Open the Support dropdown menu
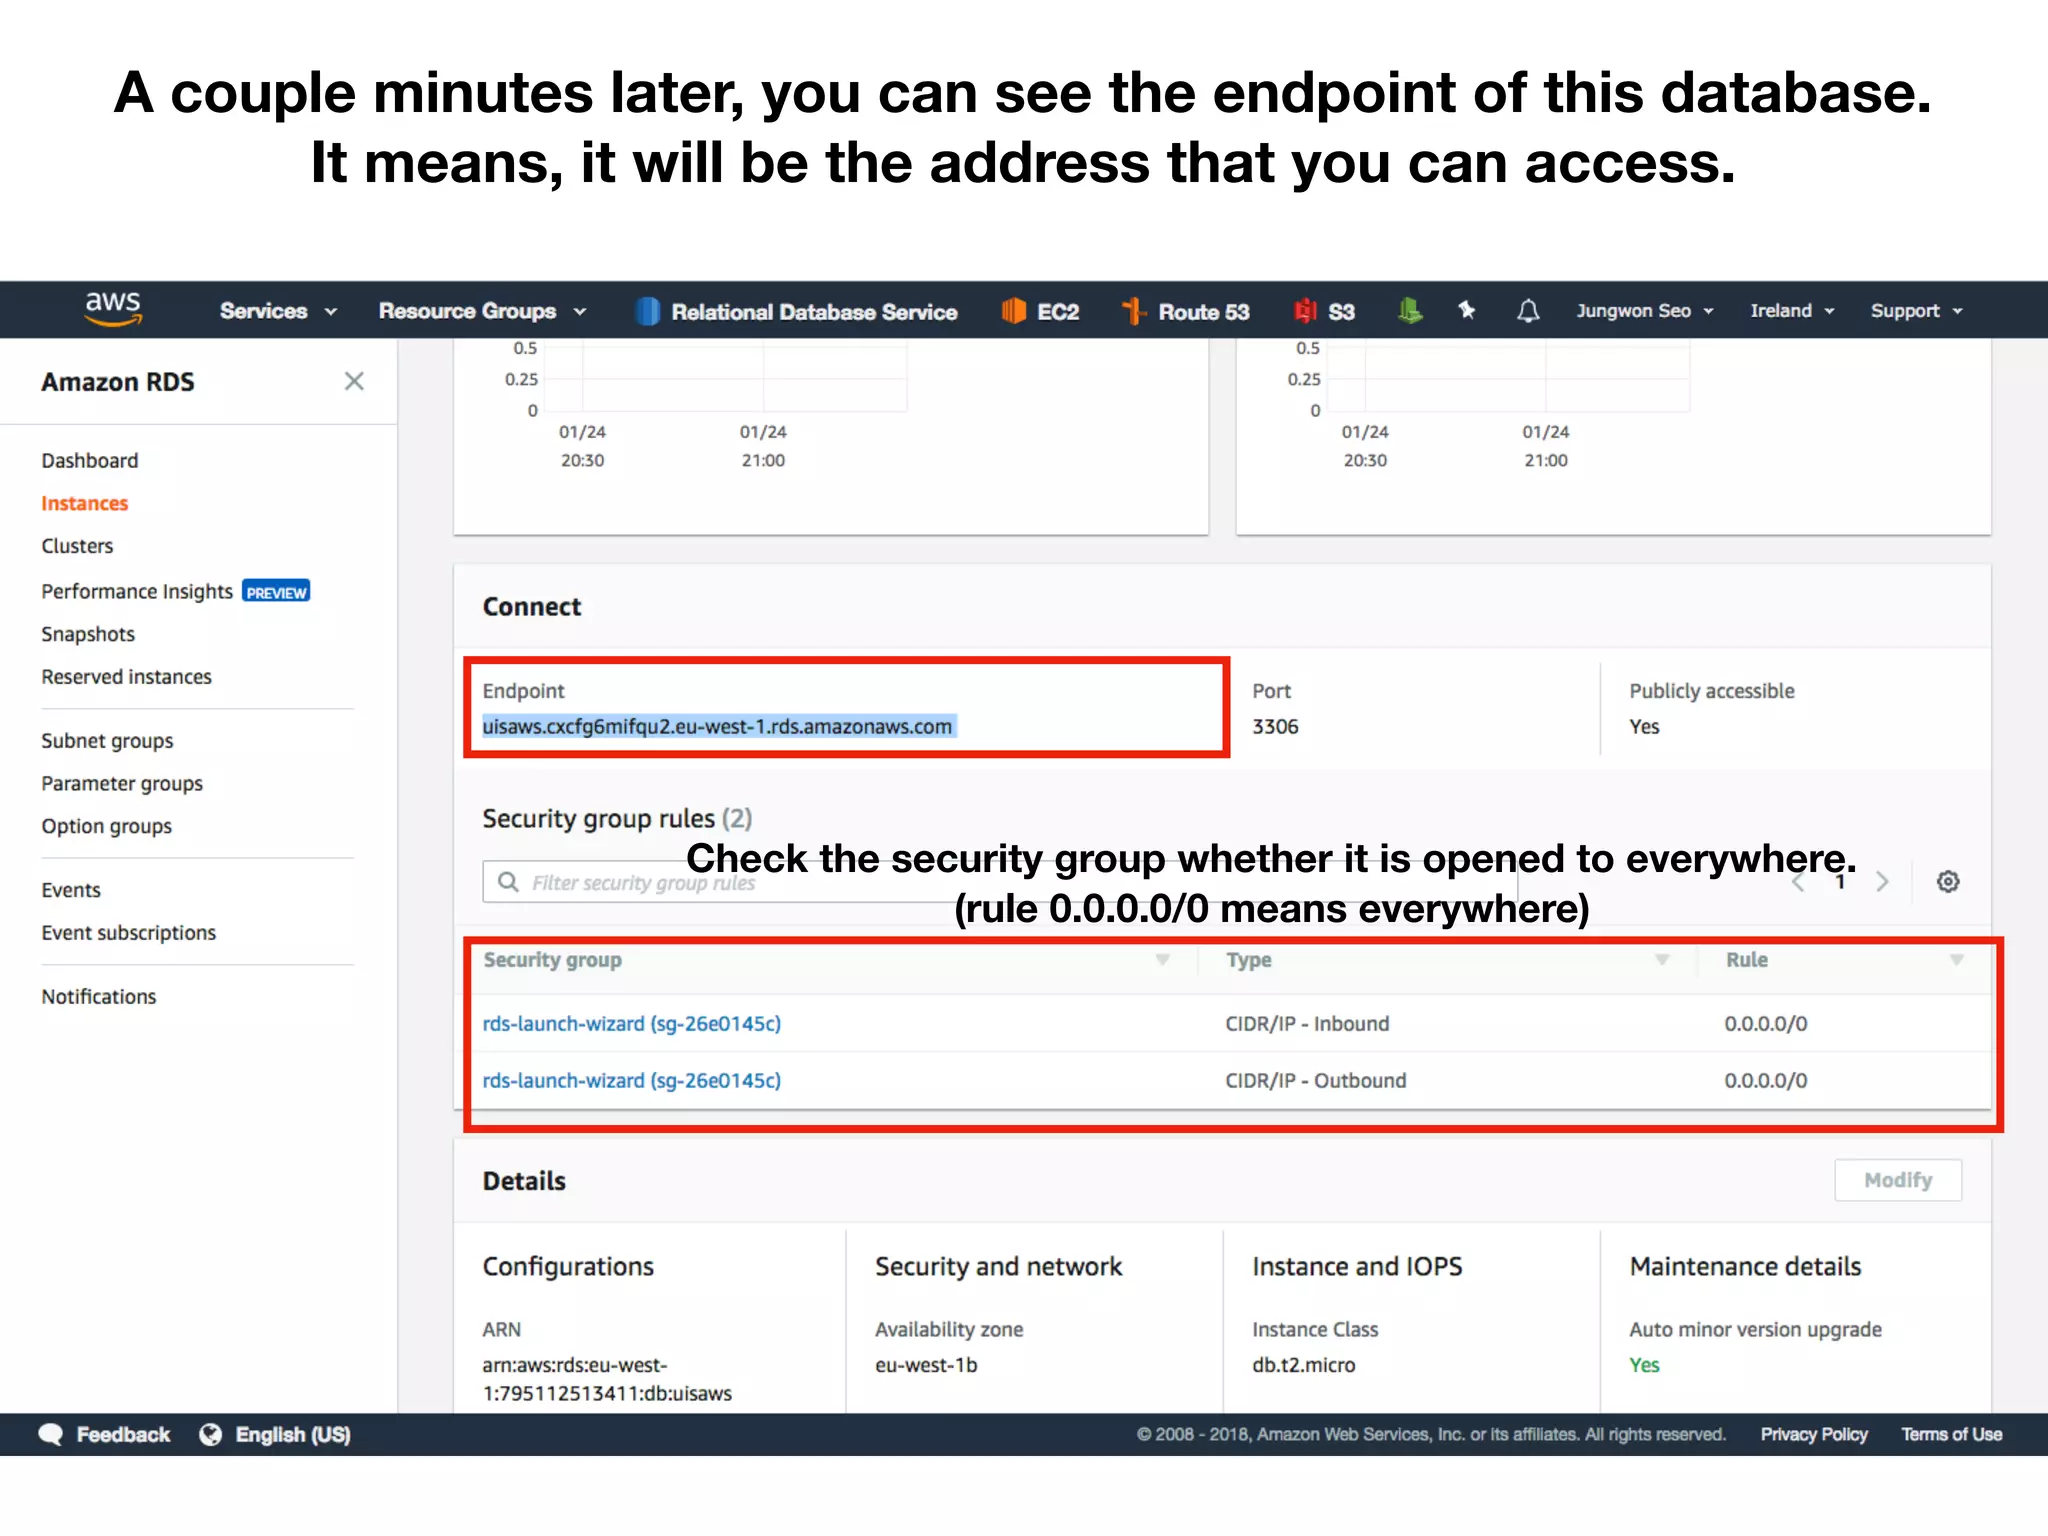The width and height of the screenshot is (2048, 1536). click(1917, 311)
